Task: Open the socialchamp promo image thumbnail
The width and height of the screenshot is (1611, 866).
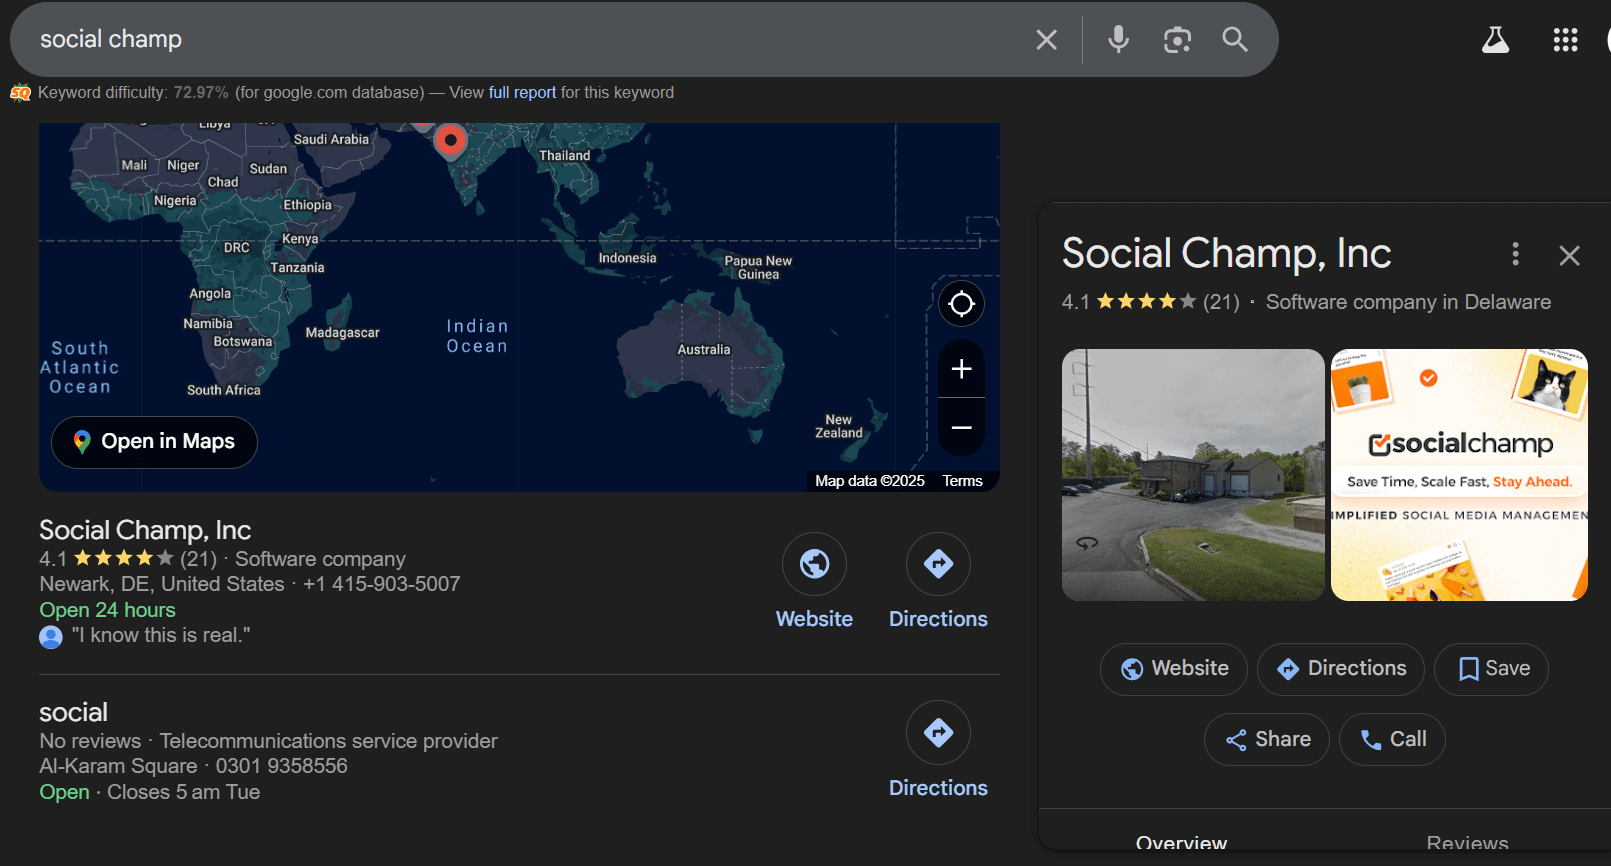Action: coord(1459,475)
